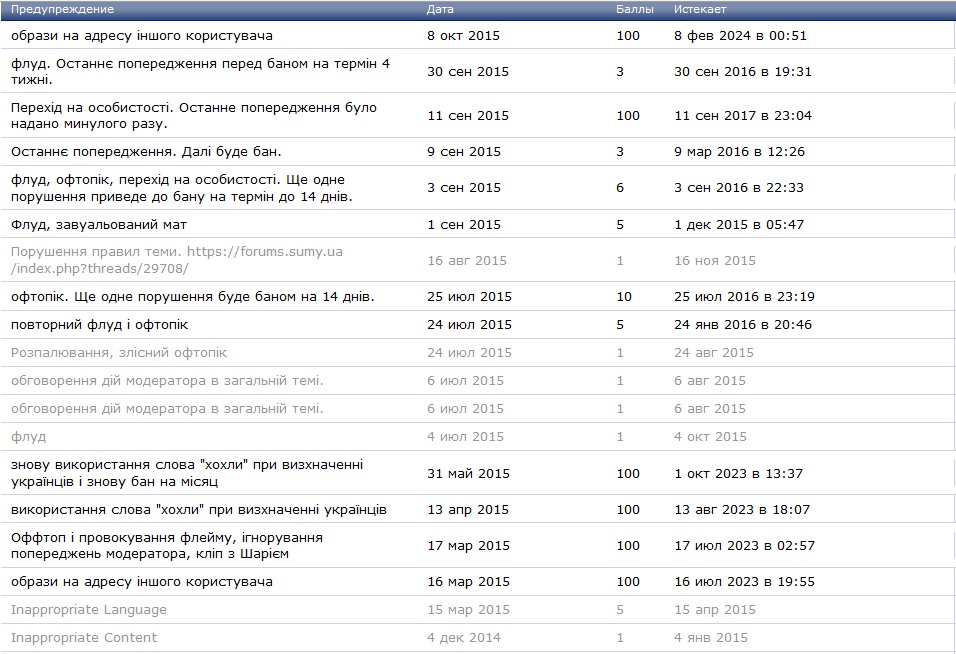
Task: Open "Останнє попередження. Далі буде бан." warning
Action: pos(146,152)
